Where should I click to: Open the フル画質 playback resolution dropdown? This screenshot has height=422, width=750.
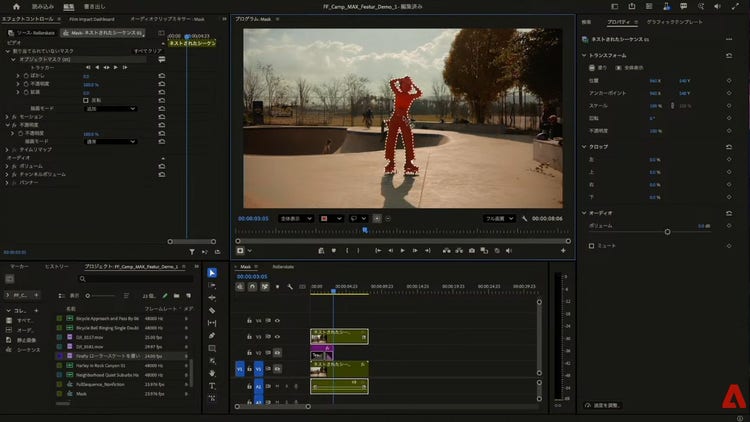(x=499, y=217)
